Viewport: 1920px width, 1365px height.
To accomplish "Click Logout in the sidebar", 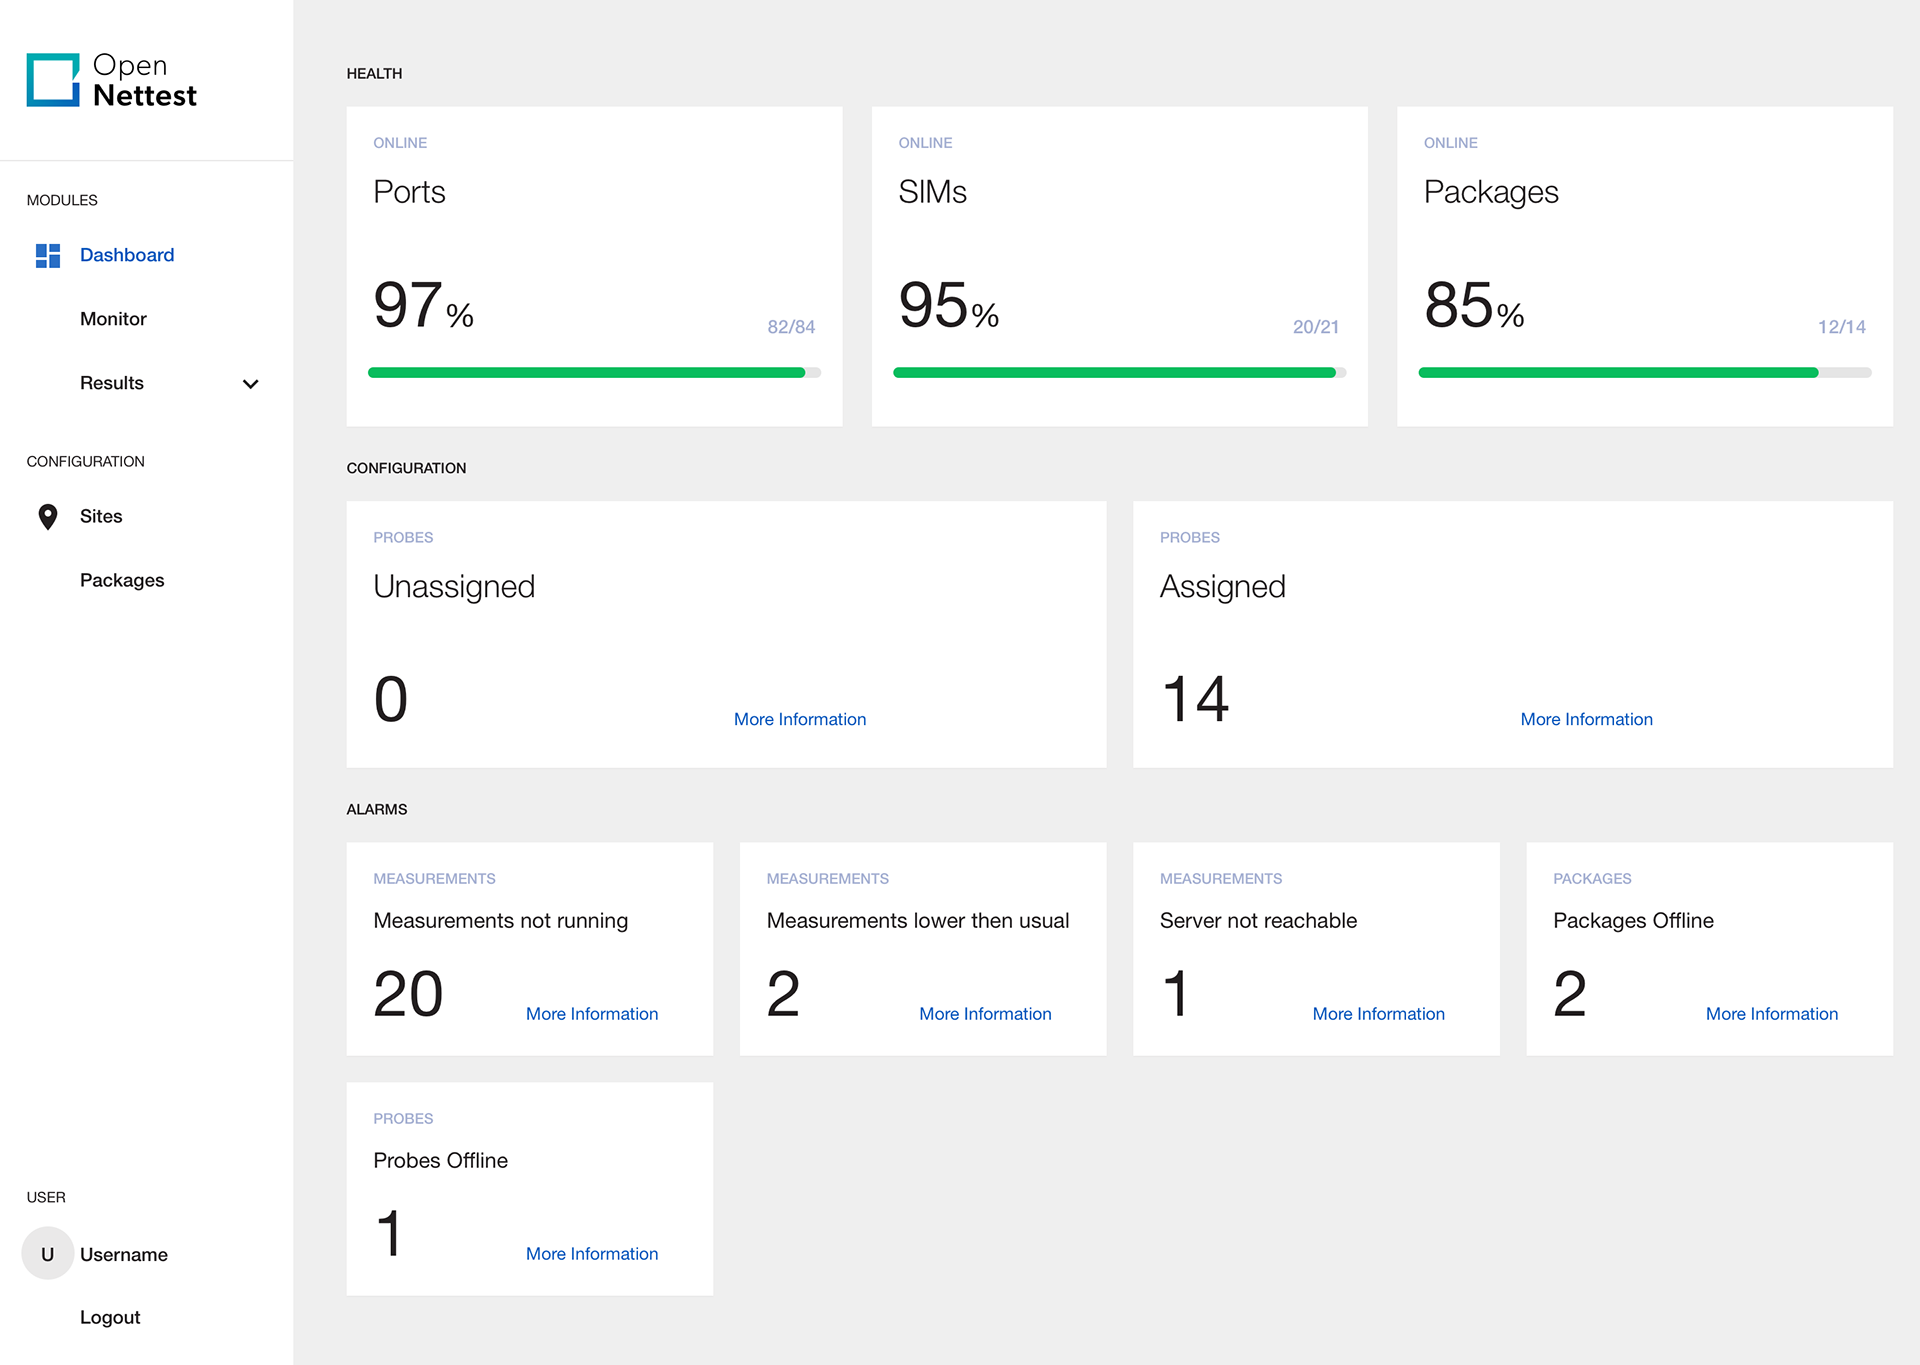I will pos(110,1317).
